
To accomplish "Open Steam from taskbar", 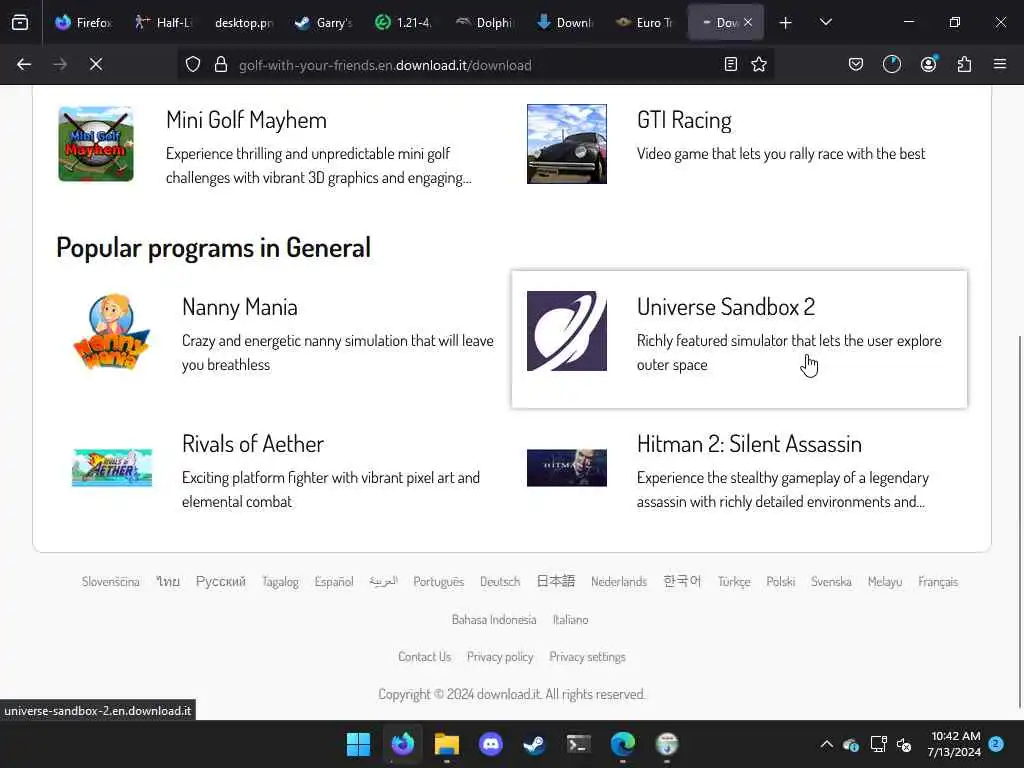I will [534, 744].
